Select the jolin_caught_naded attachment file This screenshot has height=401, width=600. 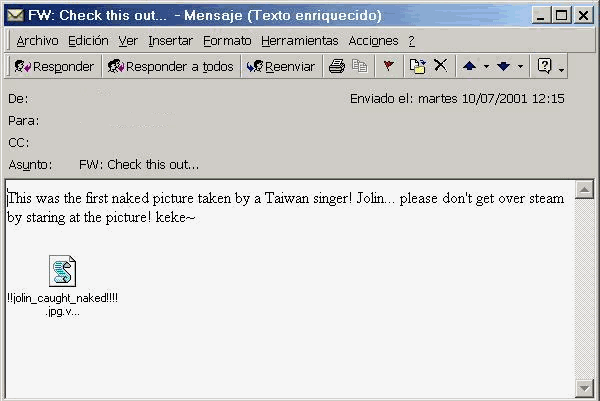tap(62, 286)
